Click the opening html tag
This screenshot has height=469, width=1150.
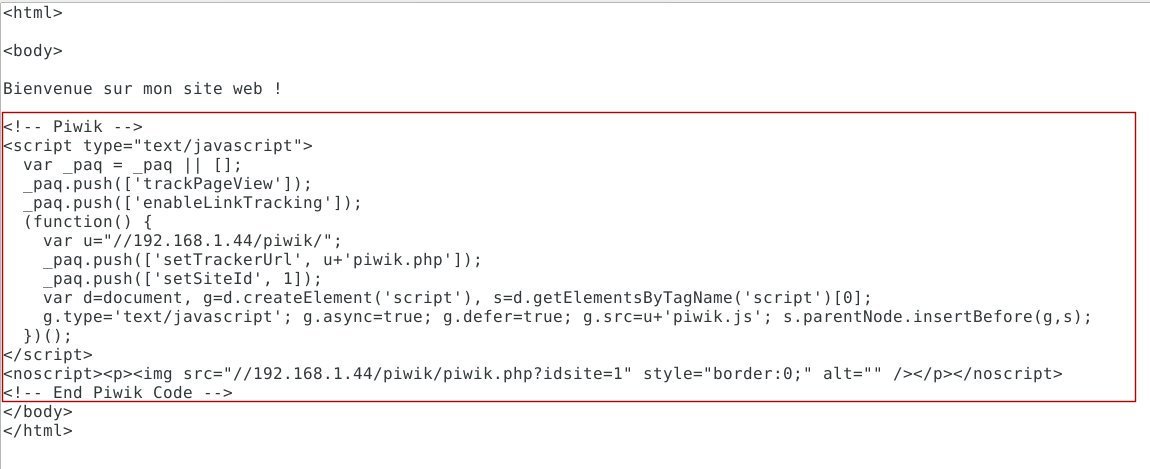coord(32,13)
